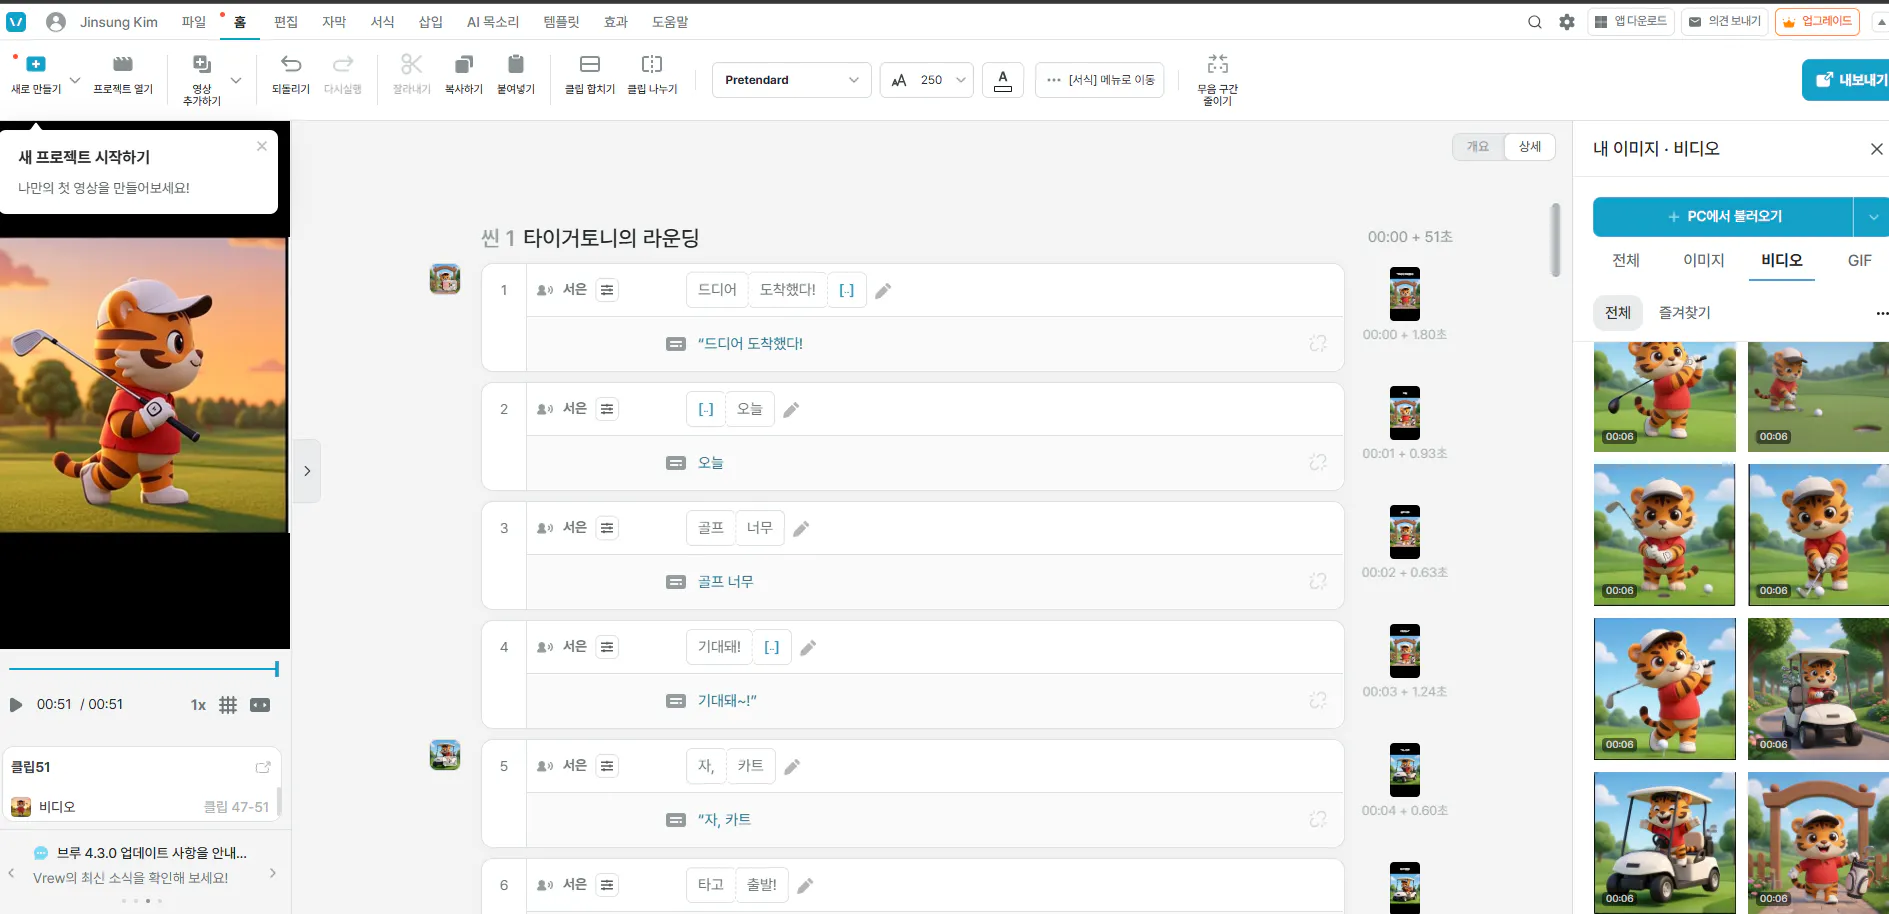Click the 되돌리기 undo icon

coord(291,64)
